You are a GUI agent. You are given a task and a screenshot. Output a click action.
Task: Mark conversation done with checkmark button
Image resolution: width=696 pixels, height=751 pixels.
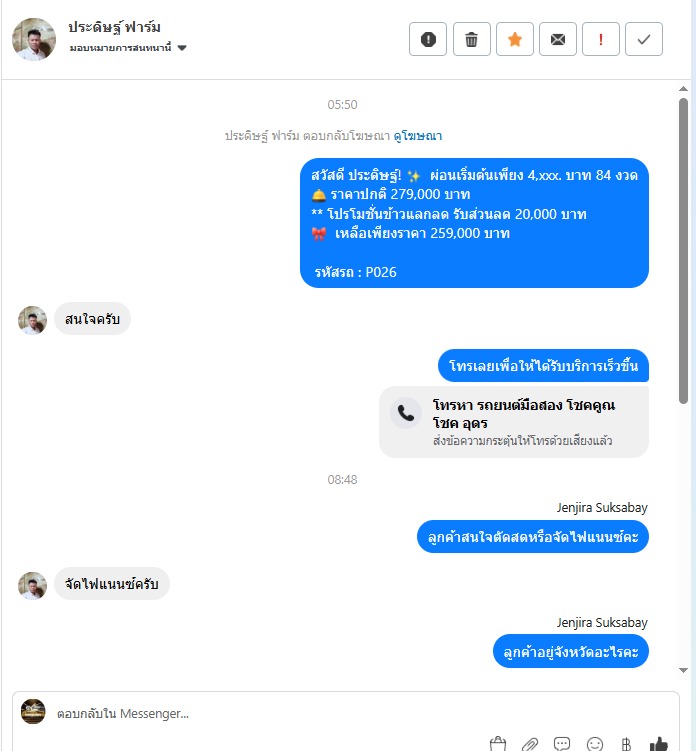pyautogui.click(x=644, y=39)
